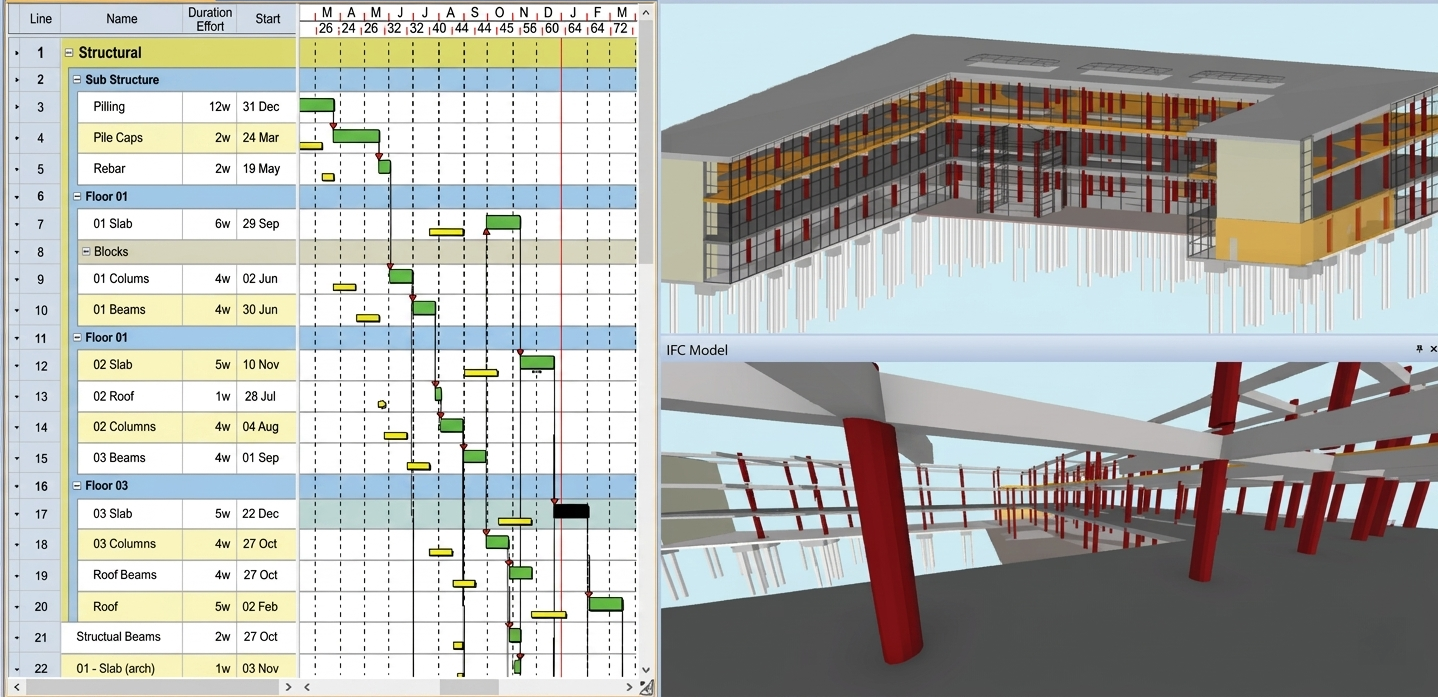Collapse the Floor 01 group on line 6
Image resolution: width=1438 pixels, height=697 pixels.
(77, 197)
